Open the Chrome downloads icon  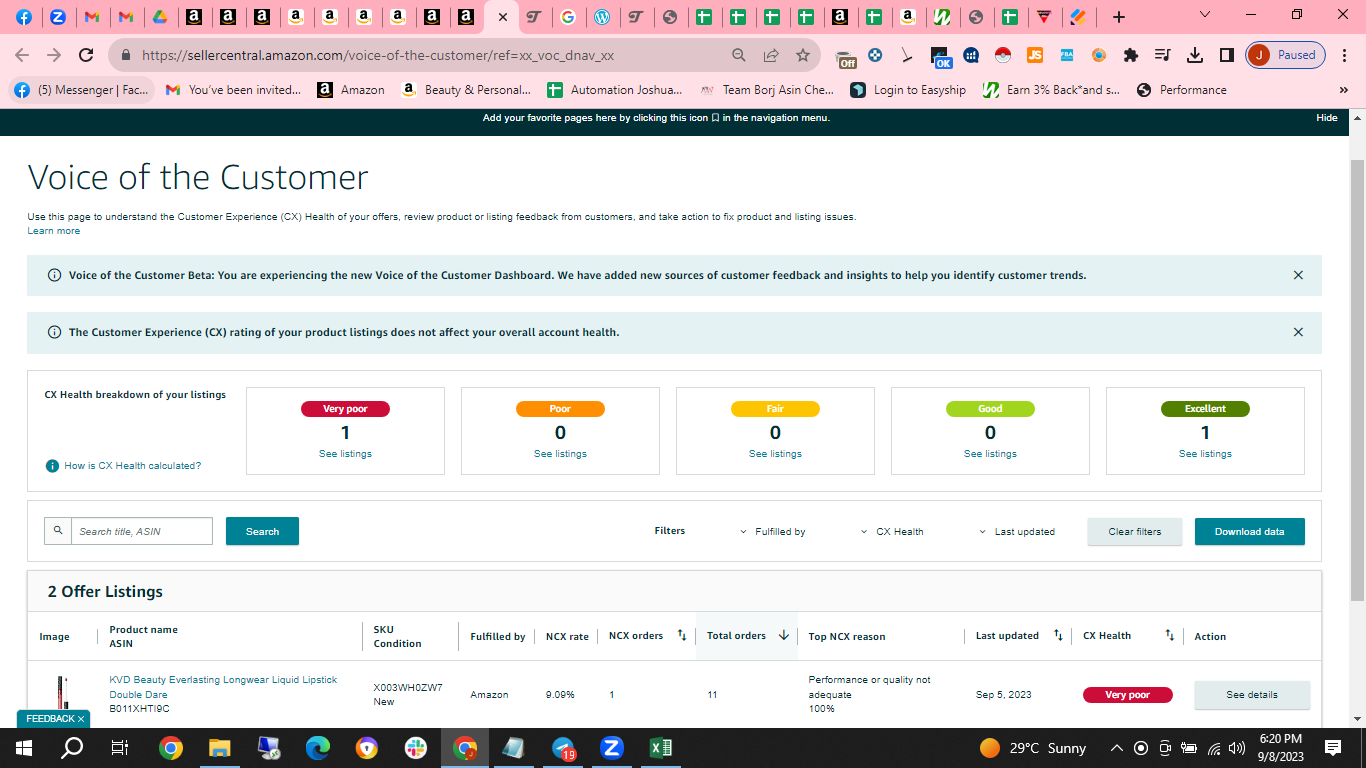pyautogui.click(x=1195, y=56)
